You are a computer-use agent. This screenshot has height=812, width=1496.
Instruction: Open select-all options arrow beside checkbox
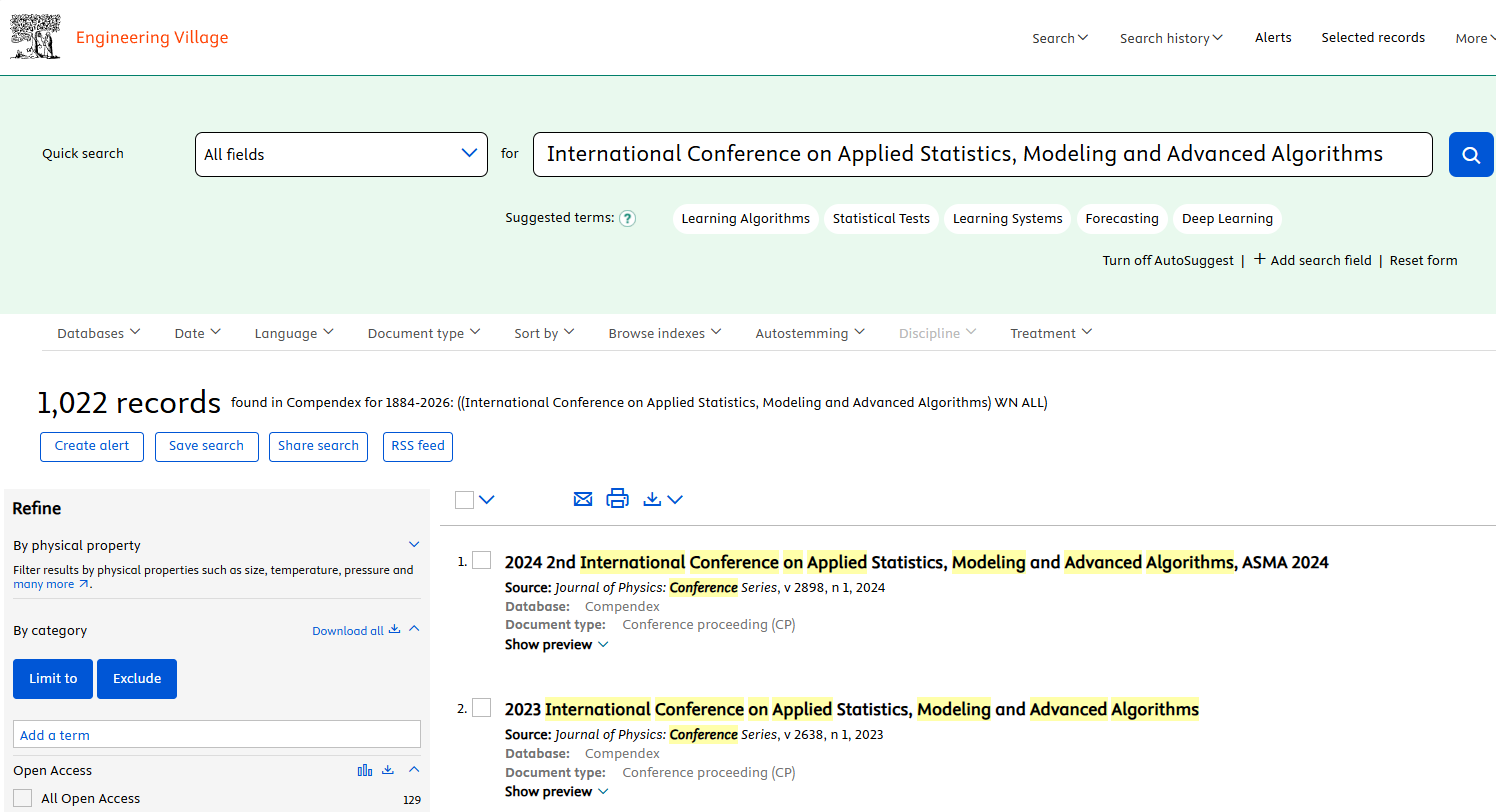[x=487, y=499]
